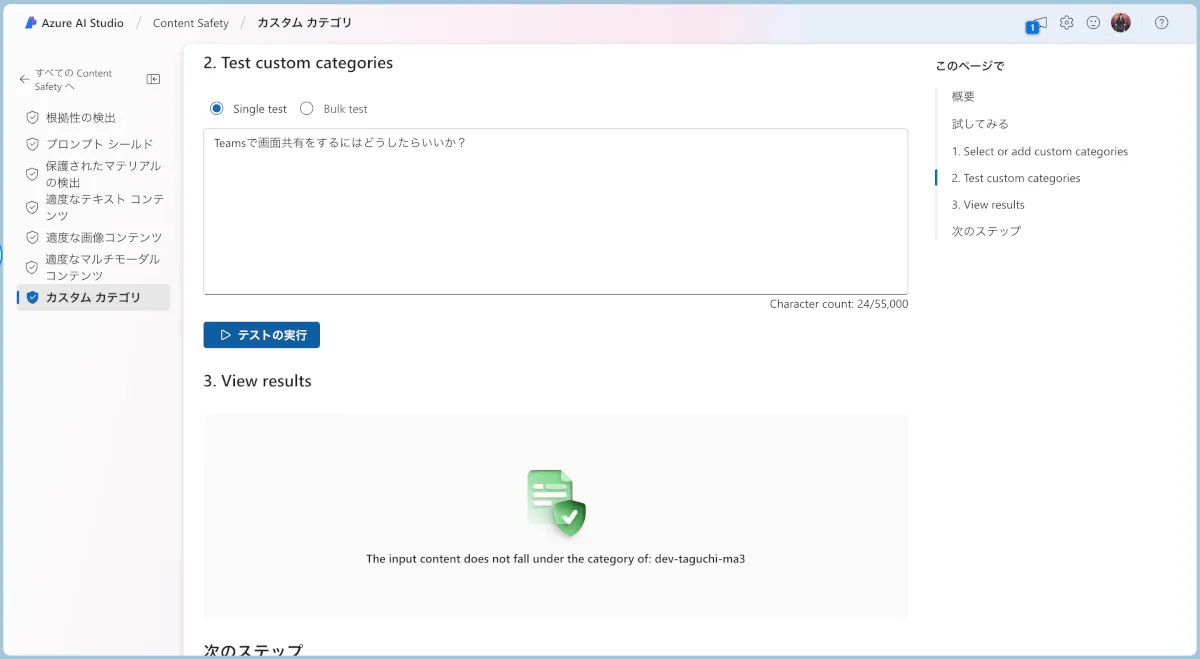Click shield icon beside 保護されたマテリアルの検出
The width and height of the screenshot is (1200, 659).
[x=32, y=174]
